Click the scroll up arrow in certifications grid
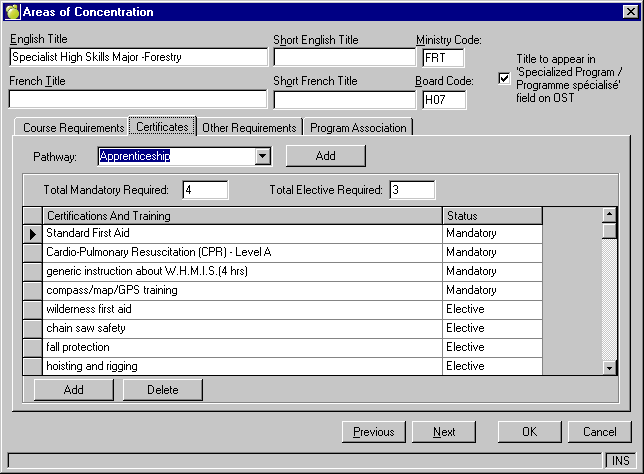Image resolution: width=644 pixels, height=474 pixels. [x=609, y=214]
